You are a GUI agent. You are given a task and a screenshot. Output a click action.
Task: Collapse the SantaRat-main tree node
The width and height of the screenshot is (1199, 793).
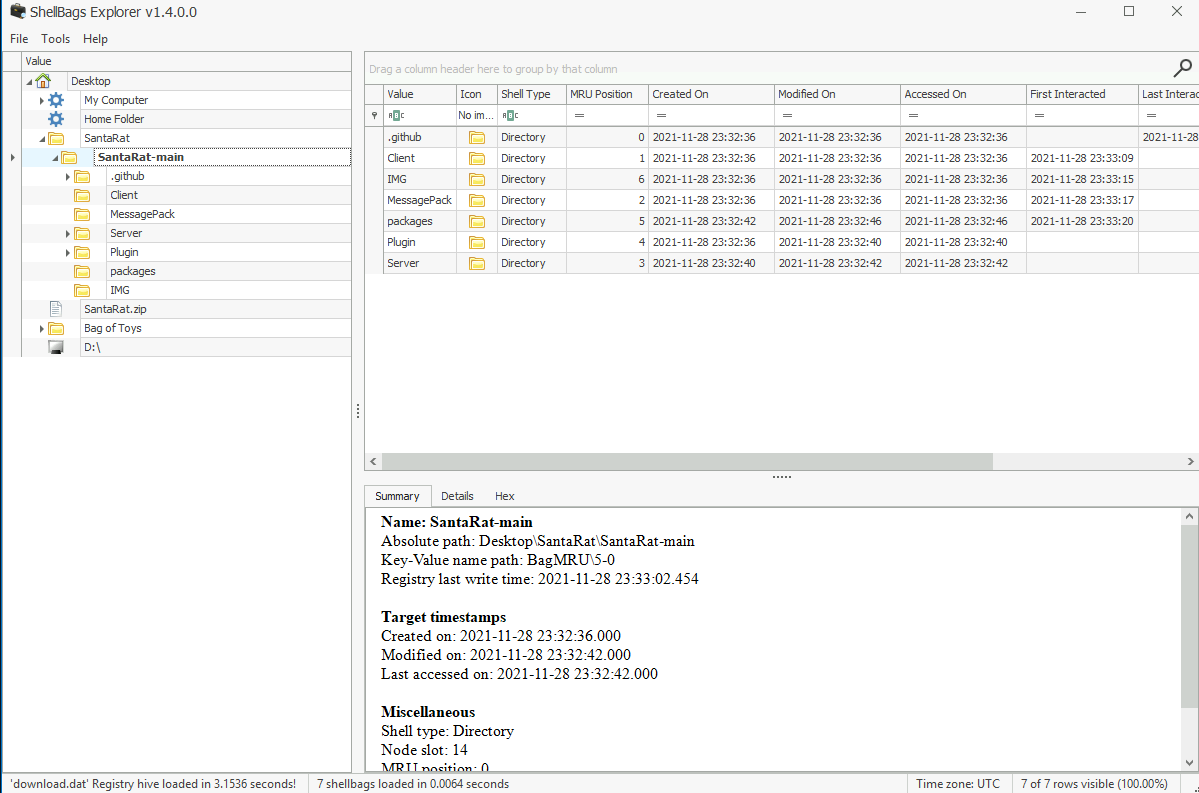click(54, 158)
